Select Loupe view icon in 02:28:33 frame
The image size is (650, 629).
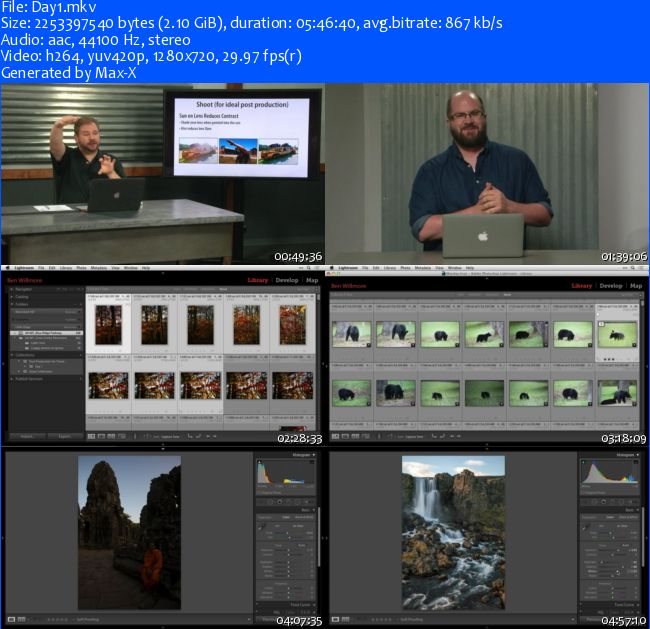tap(102, 436)
